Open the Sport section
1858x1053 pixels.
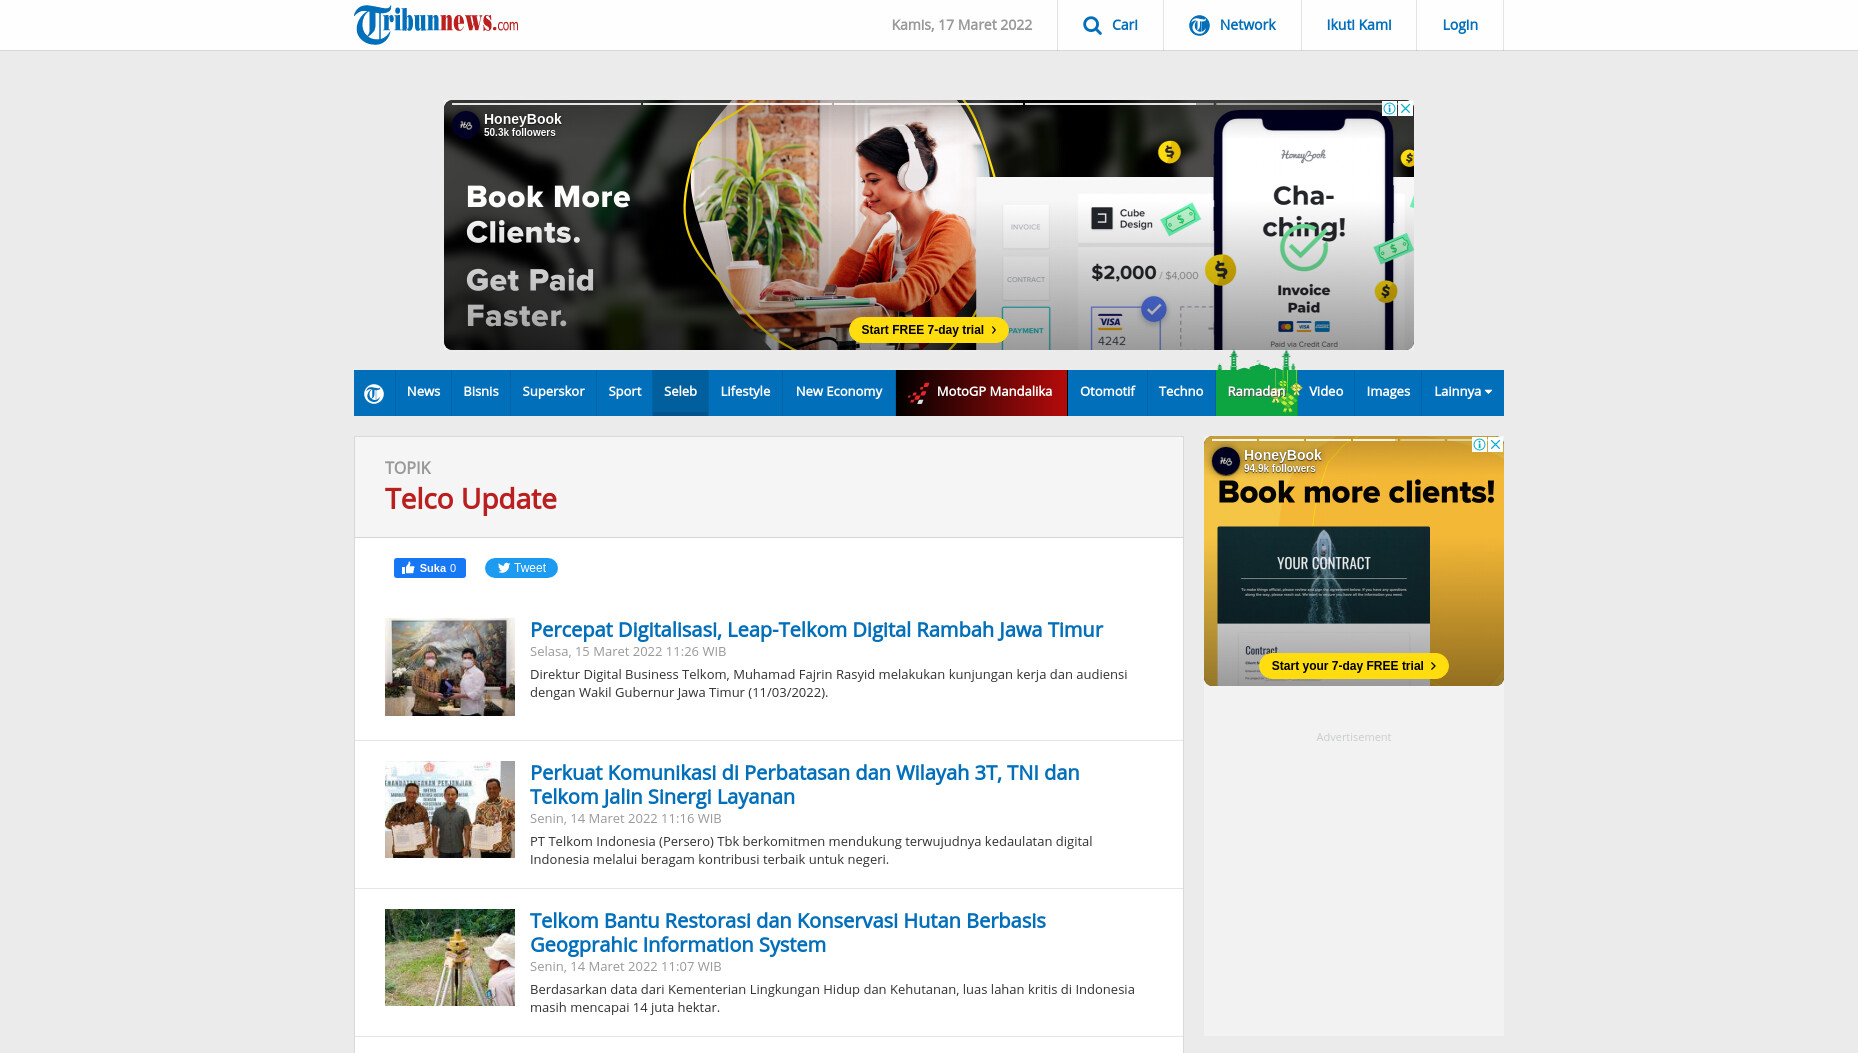click(625, 392)
